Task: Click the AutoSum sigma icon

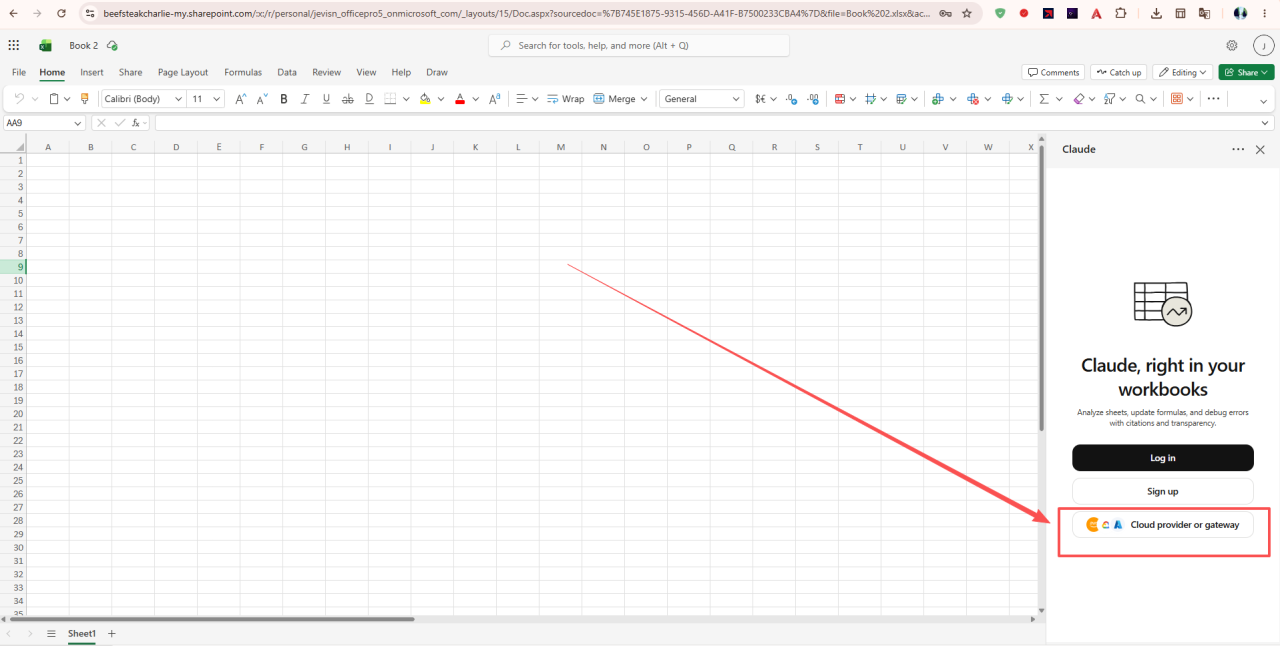Action: (1044, 99)
